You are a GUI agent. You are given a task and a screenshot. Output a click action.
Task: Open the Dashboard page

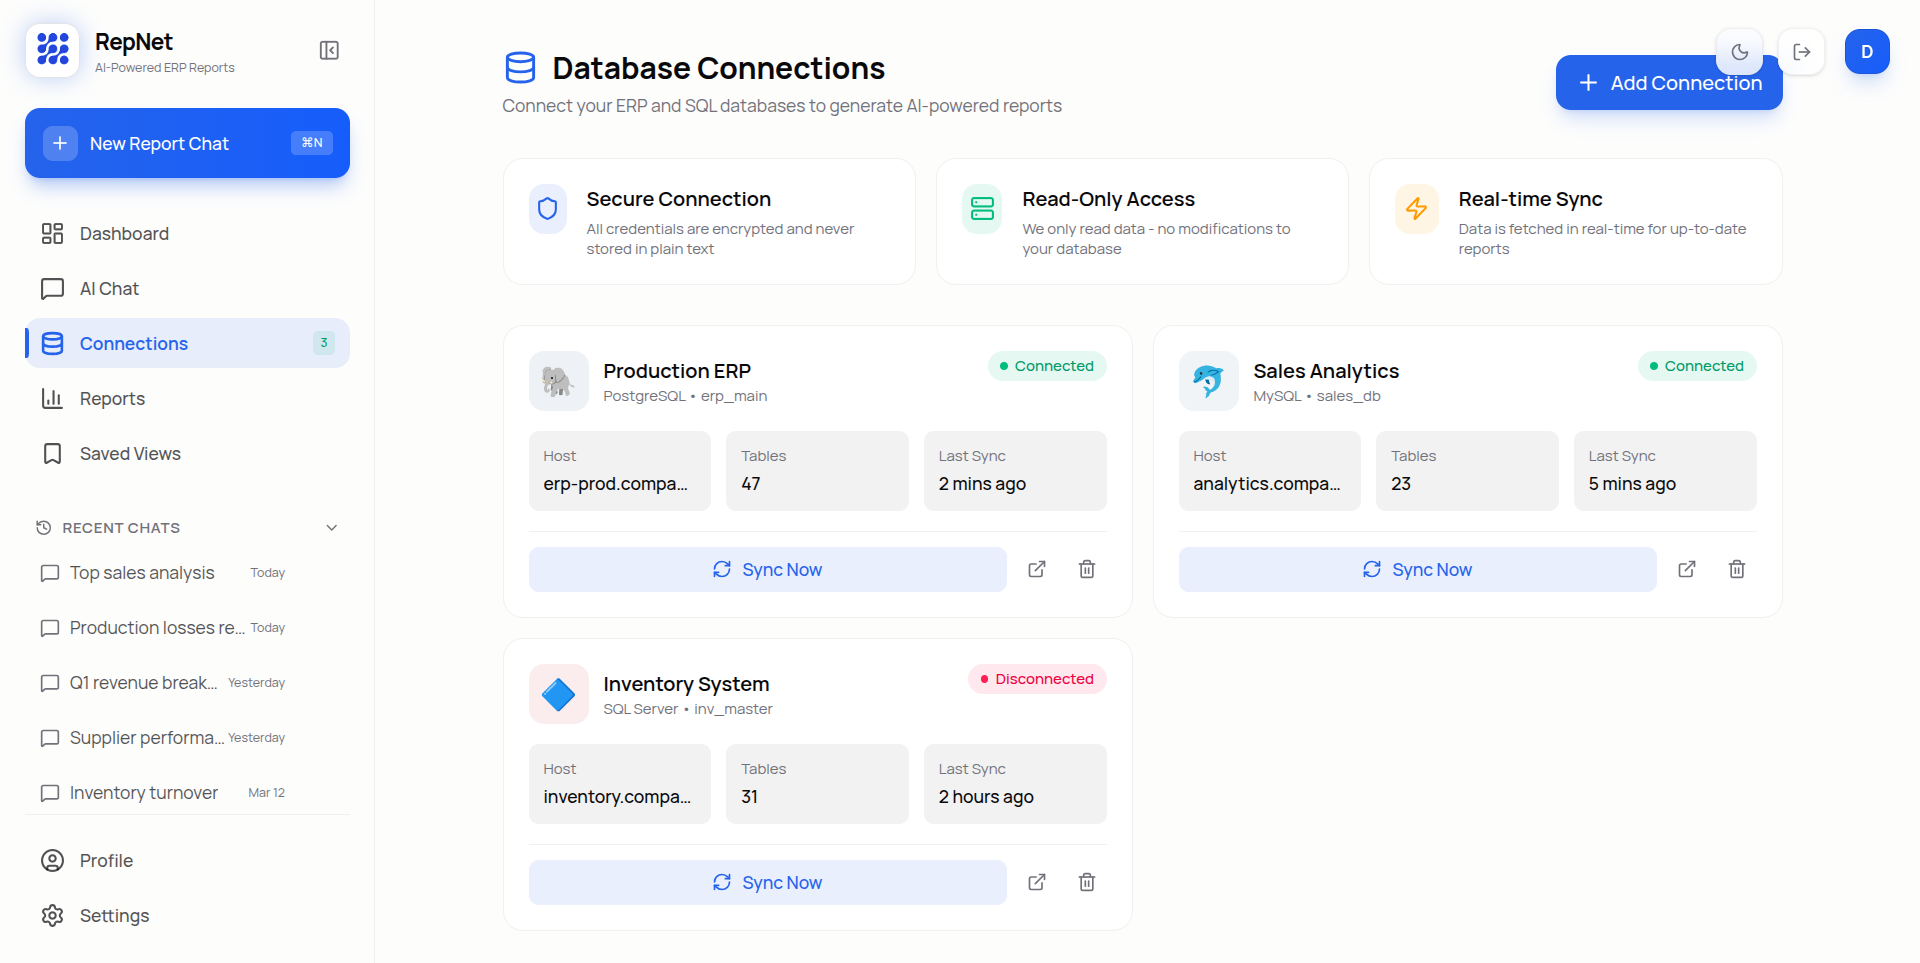(187, 233)
